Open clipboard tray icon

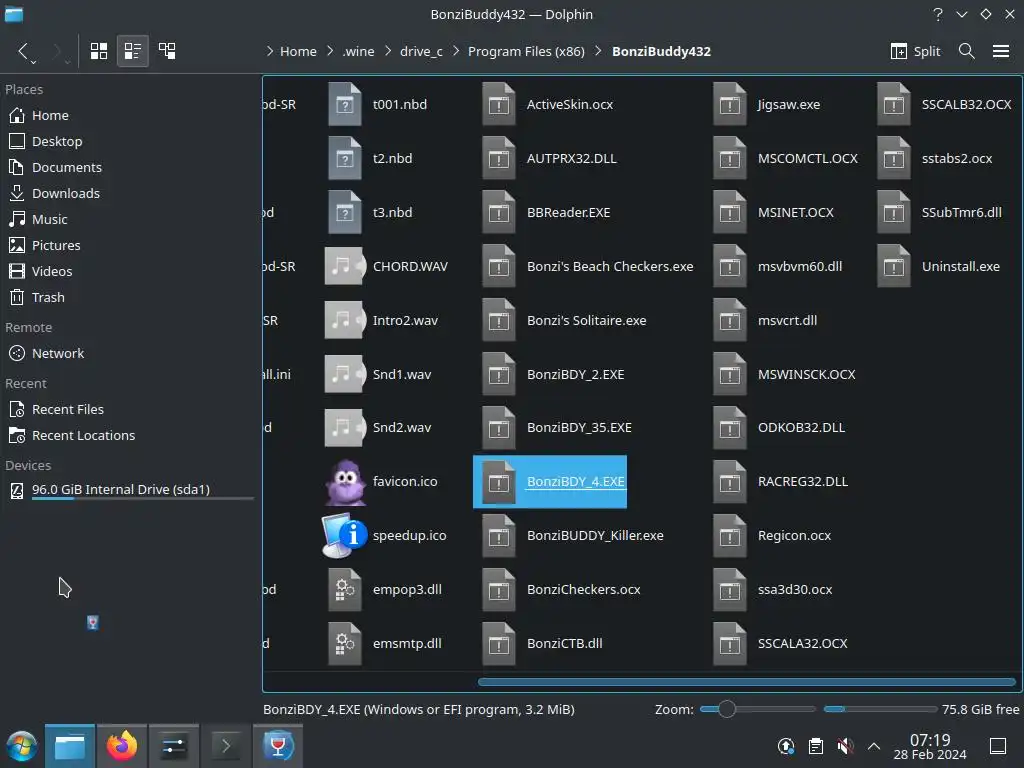[x=816, y=746]
